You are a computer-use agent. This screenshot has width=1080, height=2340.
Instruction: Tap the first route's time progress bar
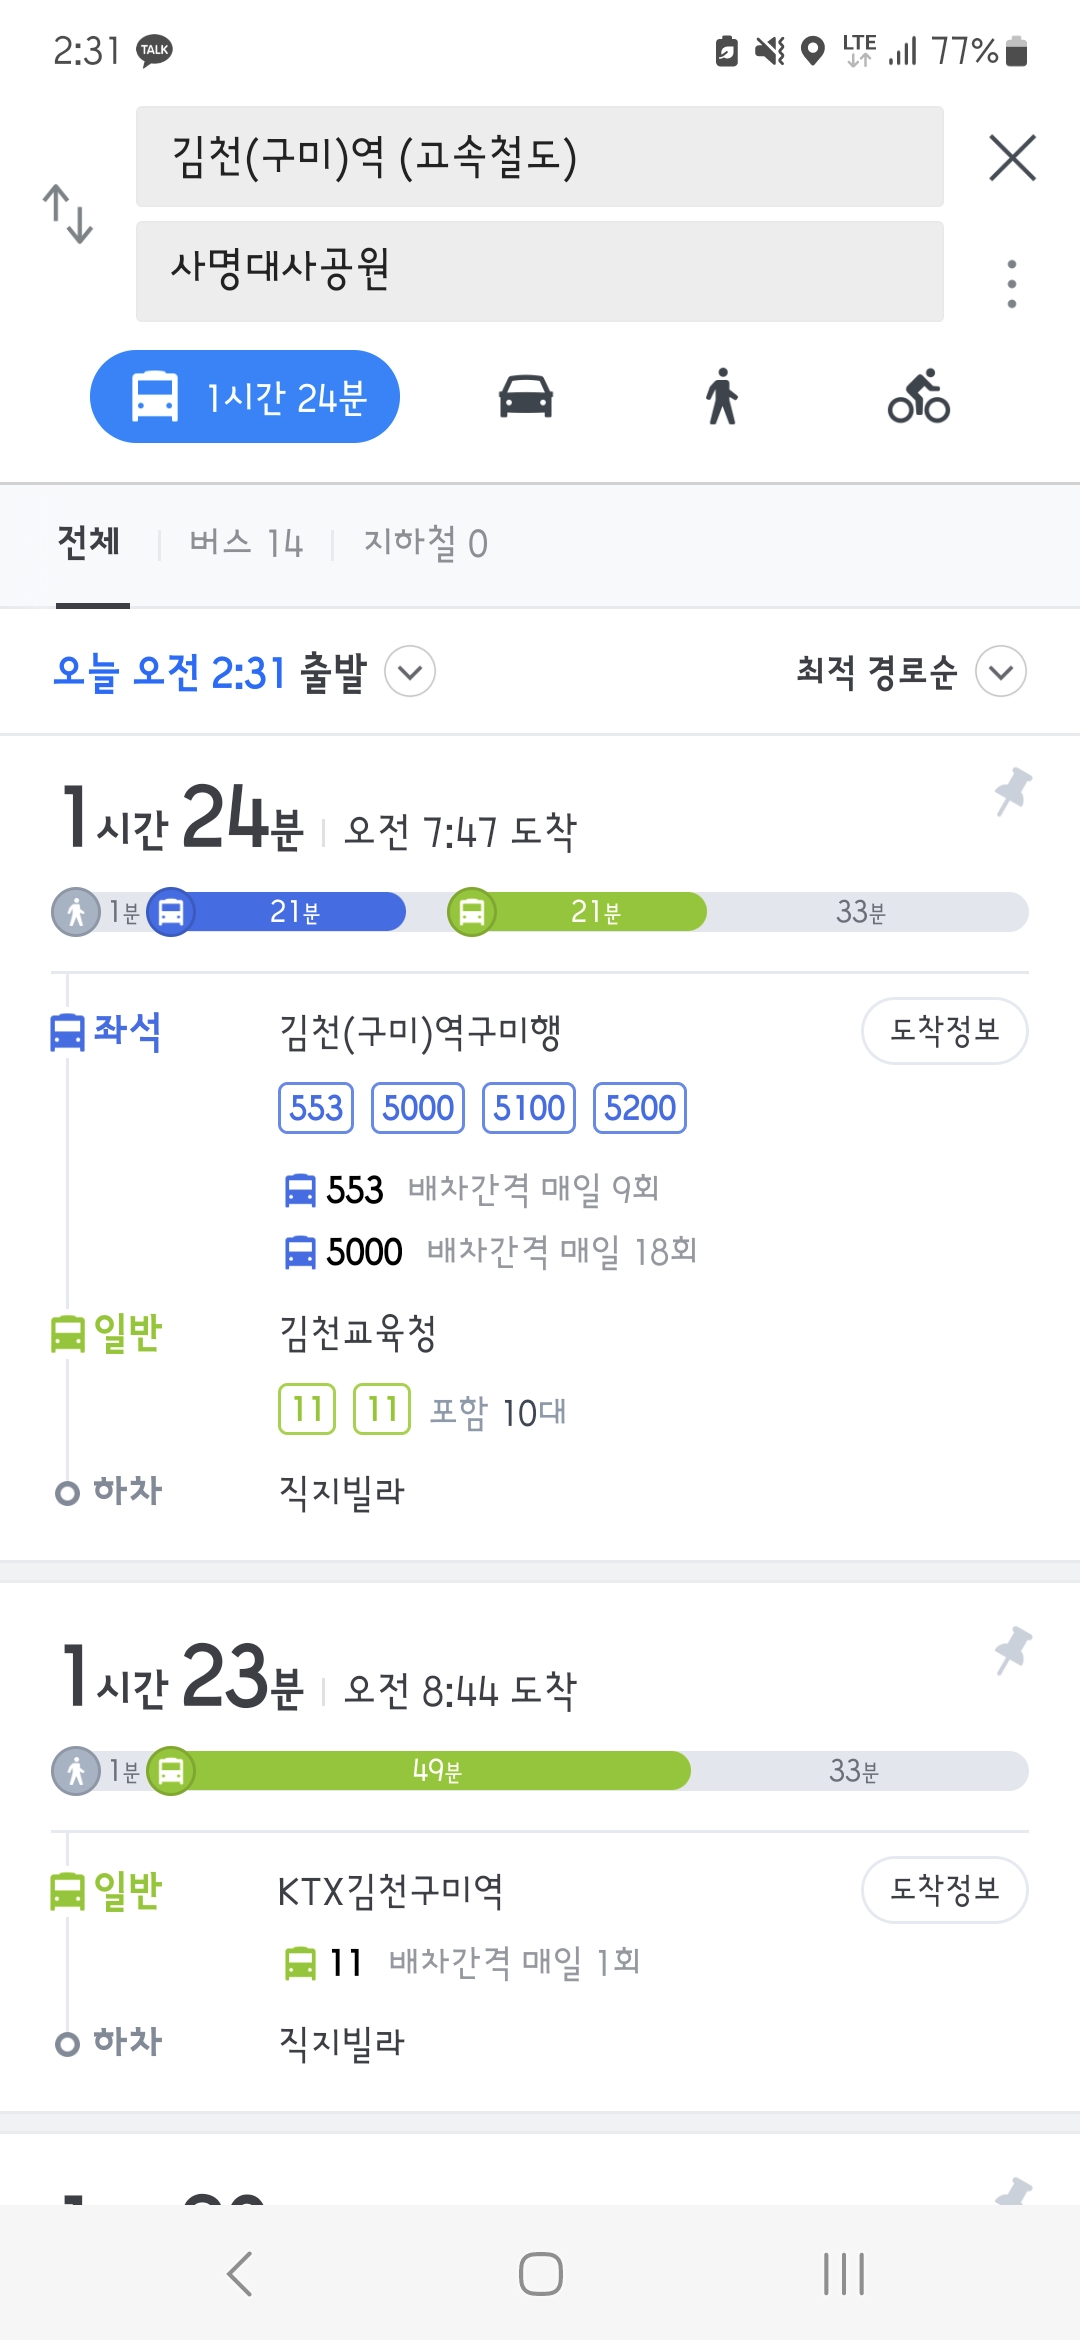click(x=540, y=912)
